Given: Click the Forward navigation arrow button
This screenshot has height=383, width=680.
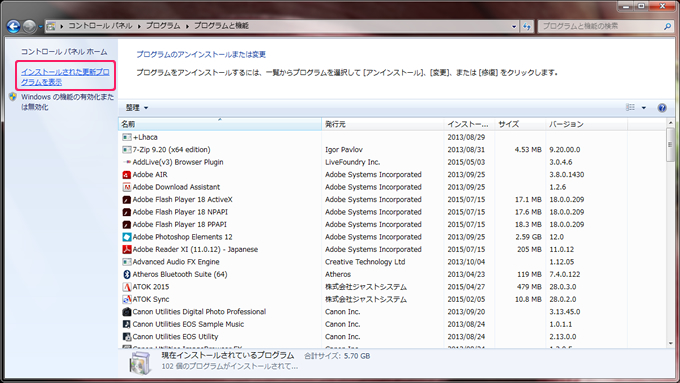Looking at the screenshot, I should [29, 26].
